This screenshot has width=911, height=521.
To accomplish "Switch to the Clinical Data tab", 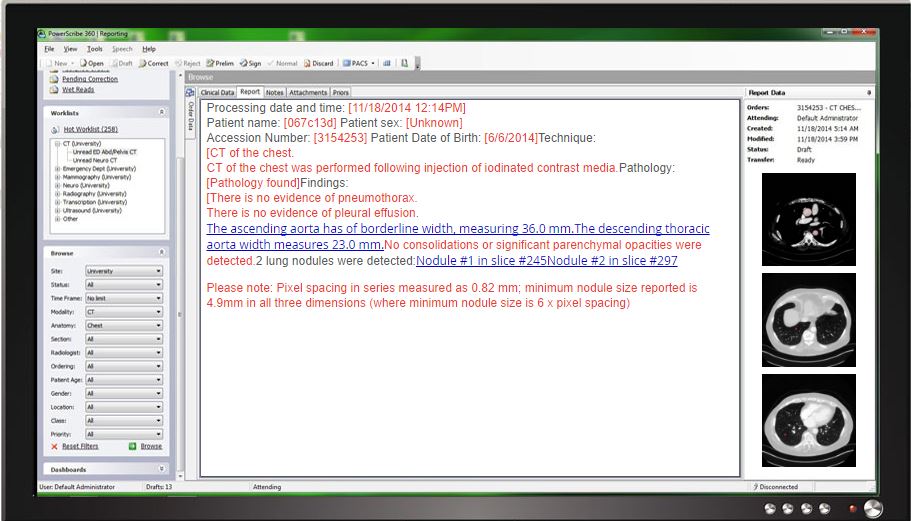I will [x=217, y=92].
